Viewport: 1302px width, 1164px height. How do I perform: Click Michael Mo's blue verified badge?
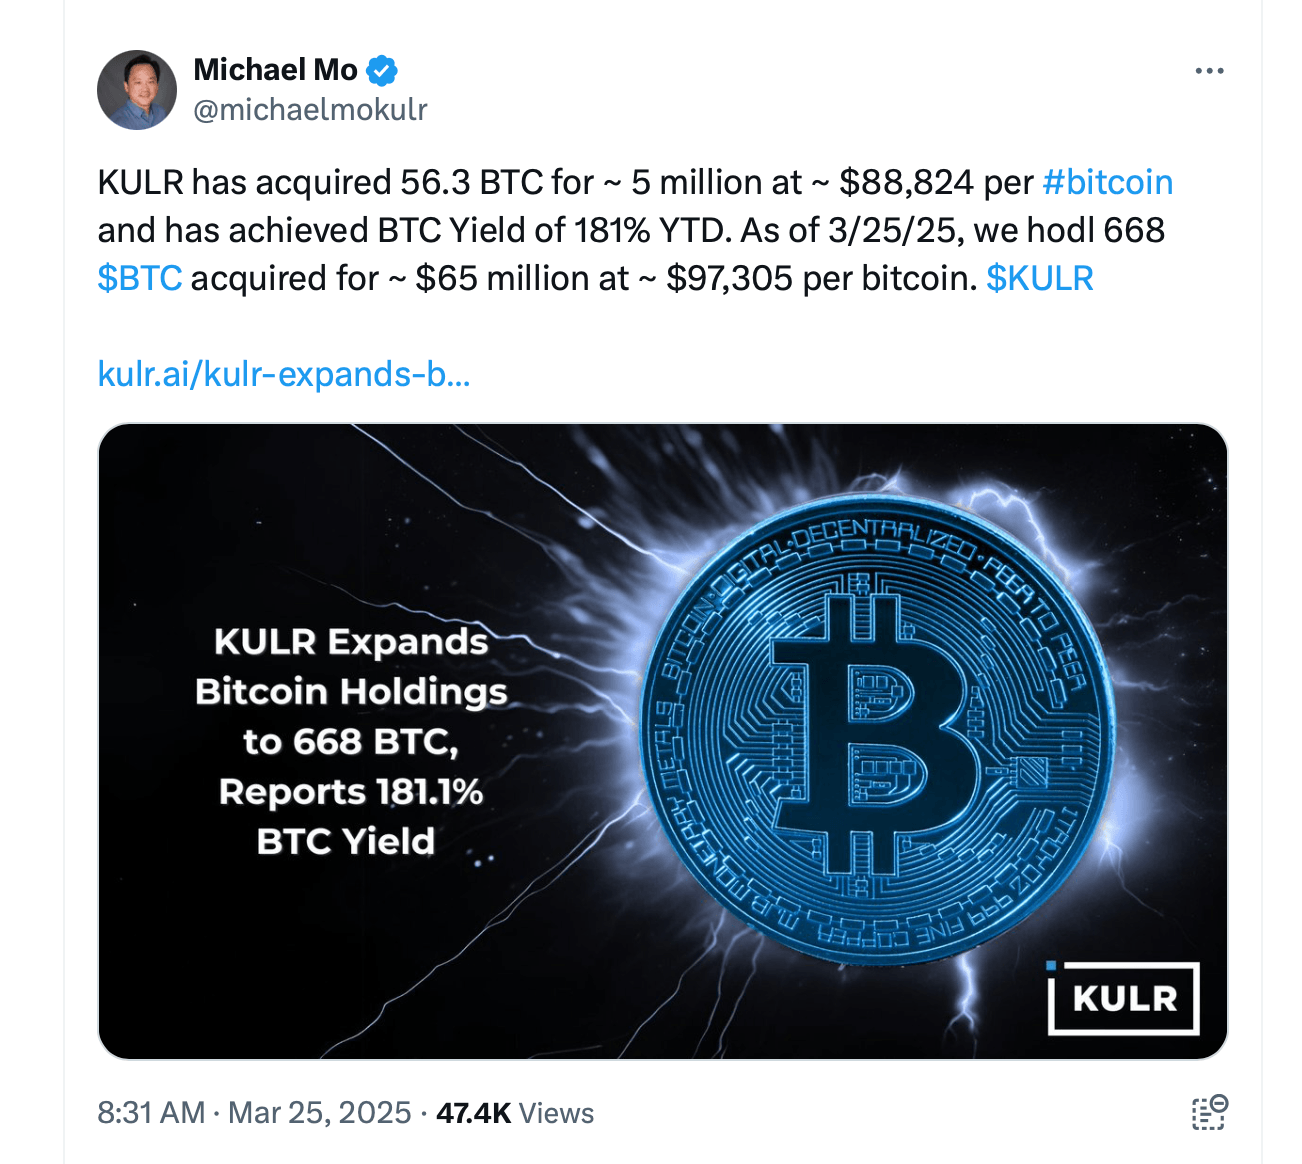pyautogui.click(x=382, y=69)
